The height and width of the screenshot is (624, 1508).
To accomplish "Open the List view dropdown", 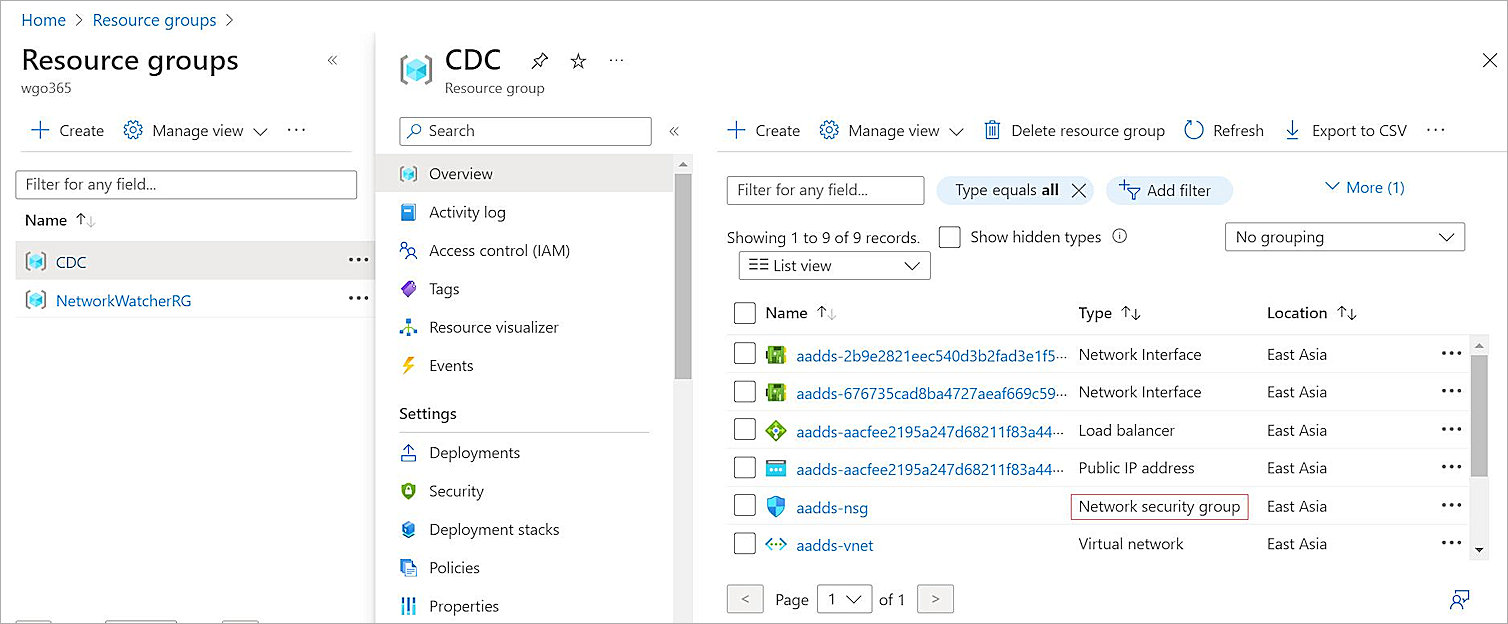I will [x=833, y=265].
